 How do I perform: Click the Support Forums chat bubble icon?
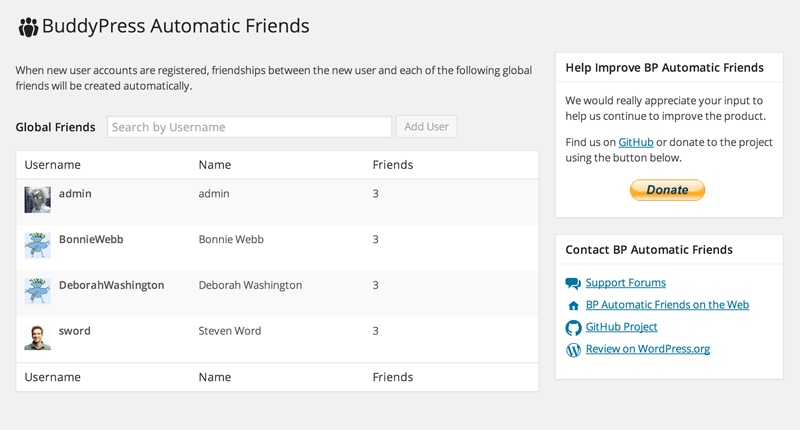(x=573, y=284)
